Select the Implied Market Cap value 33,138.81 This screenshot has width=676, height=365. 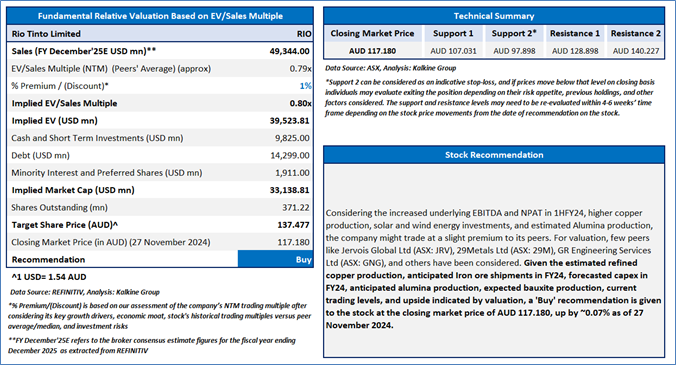click(x=289, y=190)
